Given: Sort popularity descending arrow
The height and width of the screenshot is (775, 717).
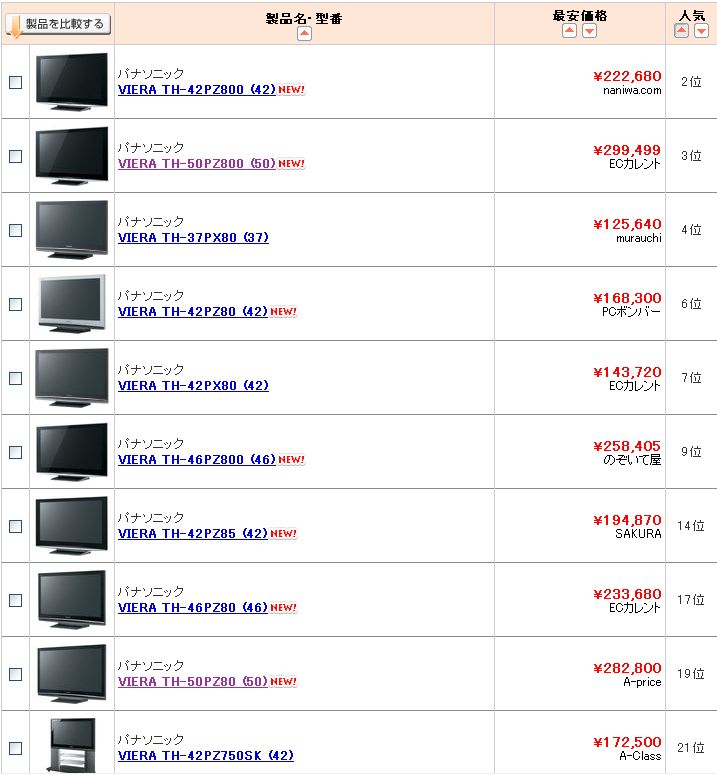Looking at the screenshot, I should point(701,31).
